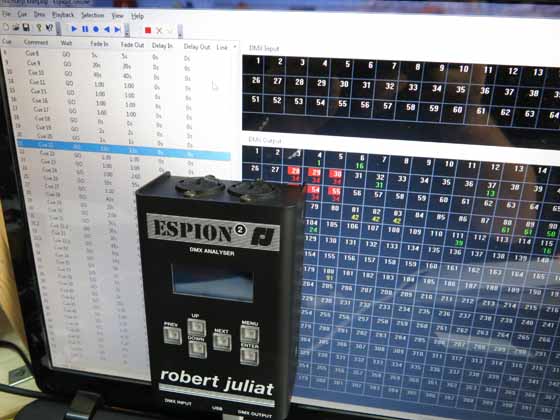560x420 pixels.
Task: Pause playback with the blue Pause icon
Action: (x=85, y=29)
